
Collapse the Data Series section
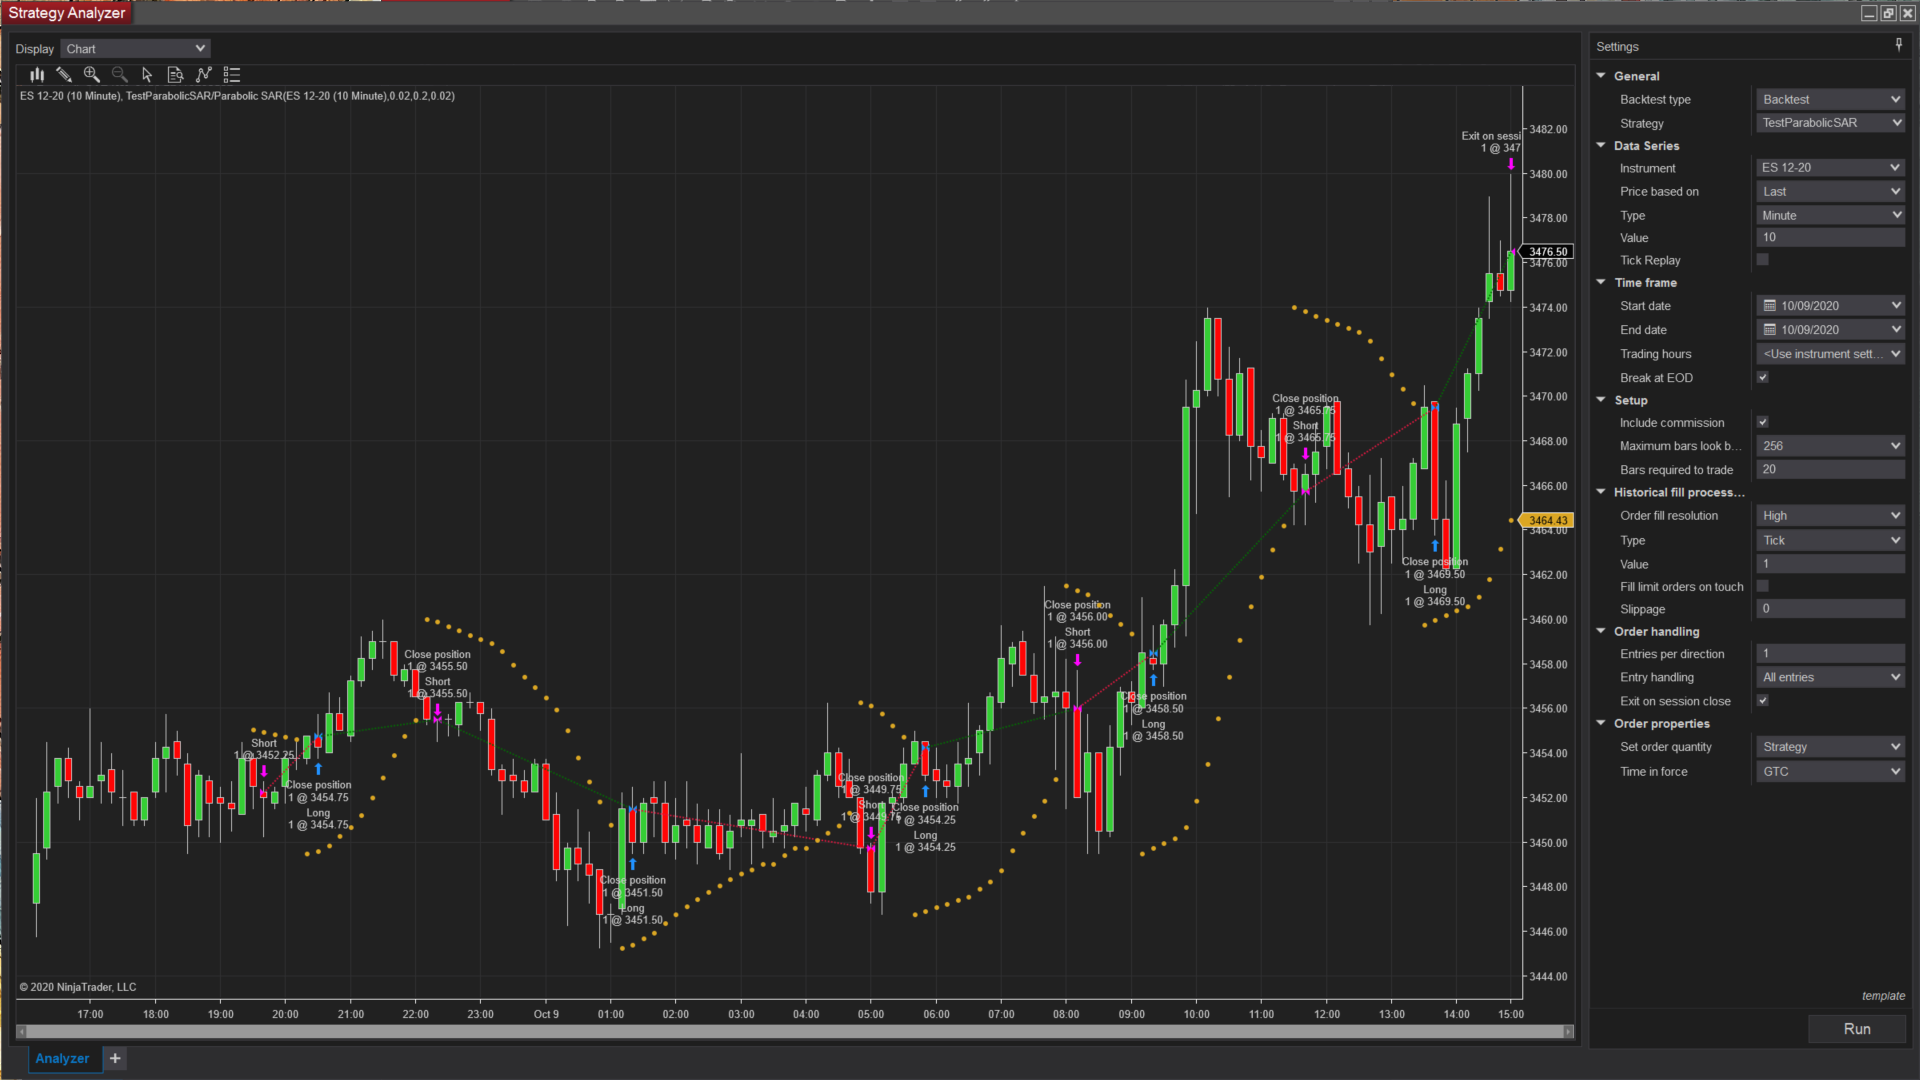[x=1601, y=146]
